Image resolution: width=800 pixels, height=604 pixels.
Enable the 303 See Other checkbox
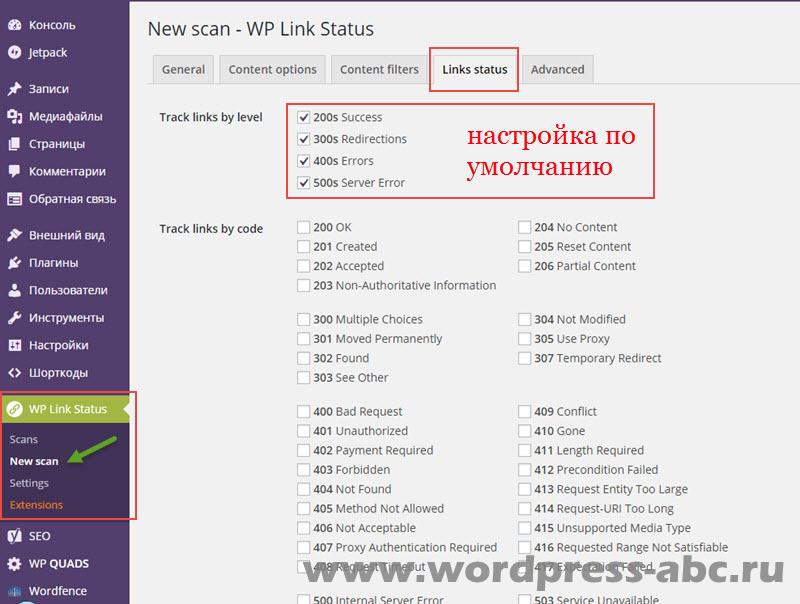(x=304, y=378)
